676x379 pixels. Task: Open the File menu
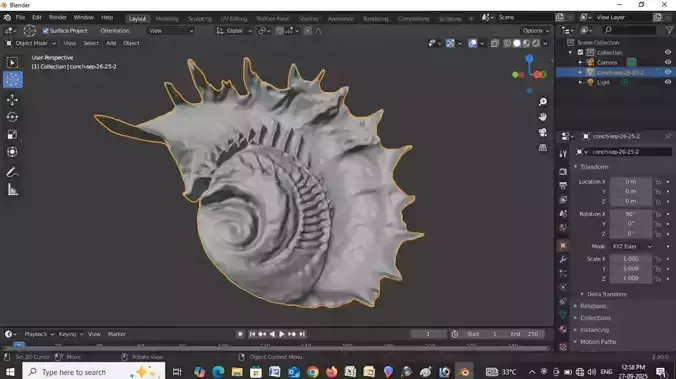(x=20, y=17)
